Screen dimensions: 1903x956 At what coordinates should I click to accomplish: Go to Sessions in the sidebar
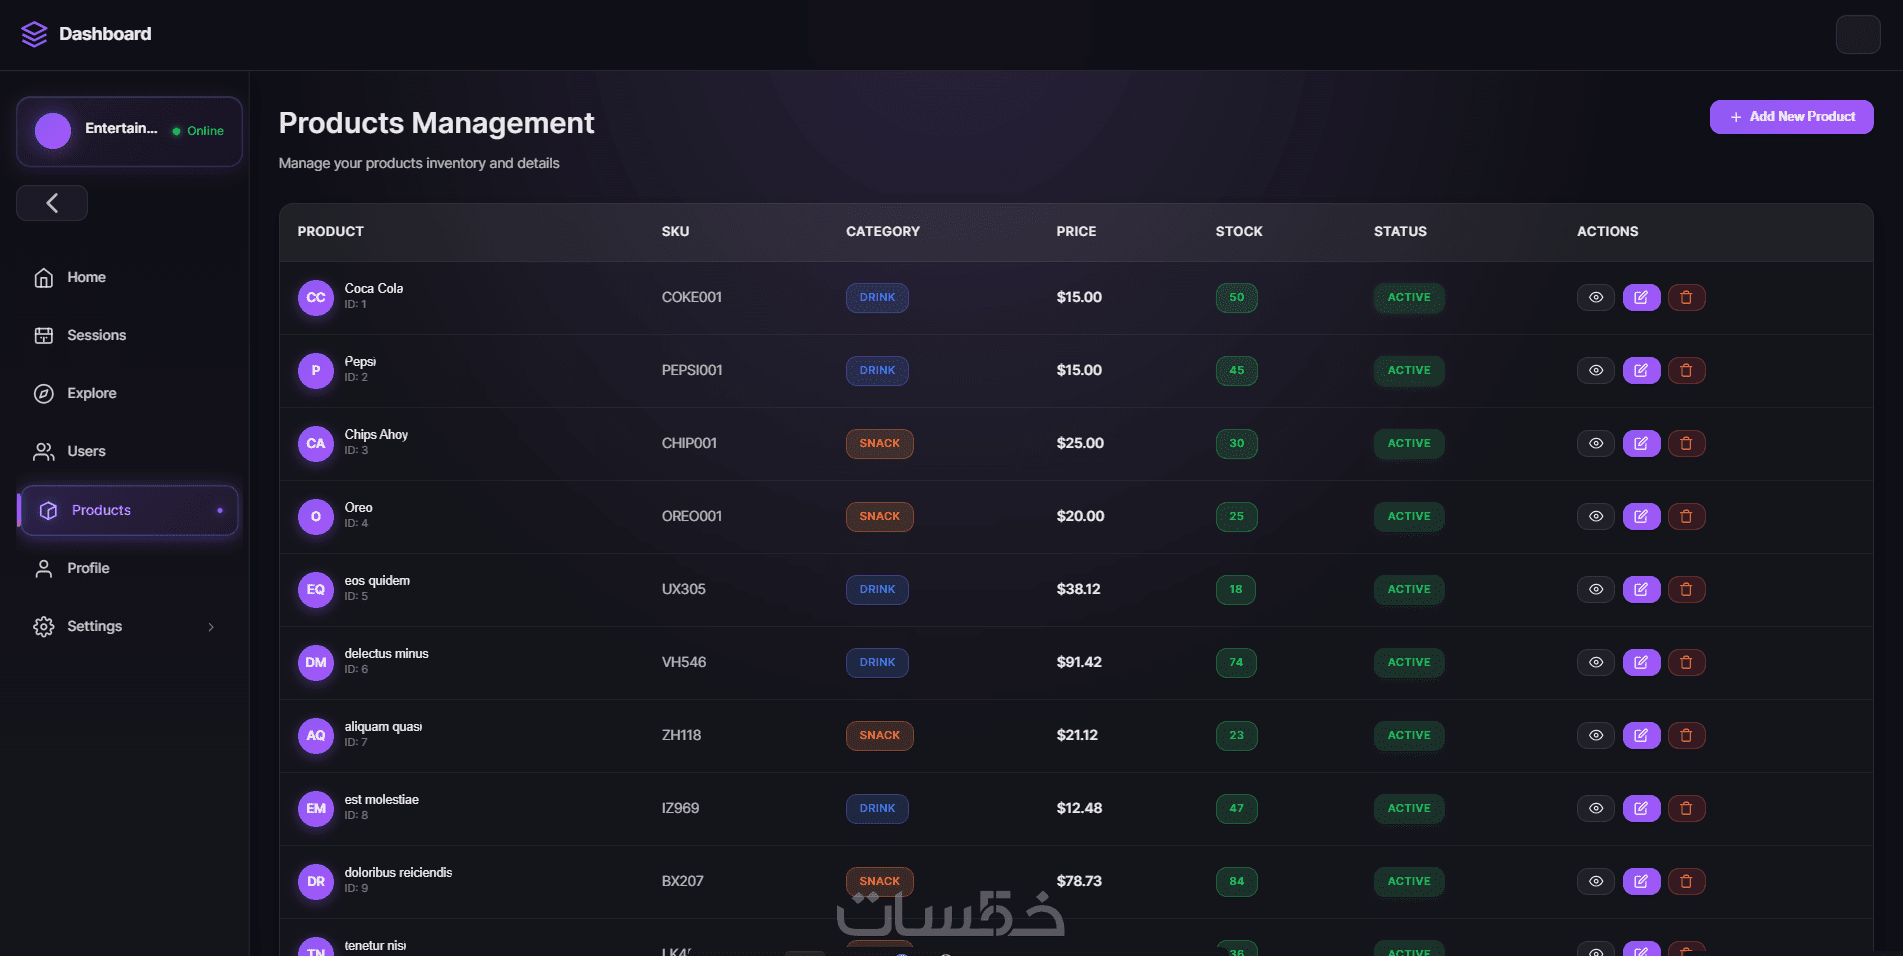(128, 335)
